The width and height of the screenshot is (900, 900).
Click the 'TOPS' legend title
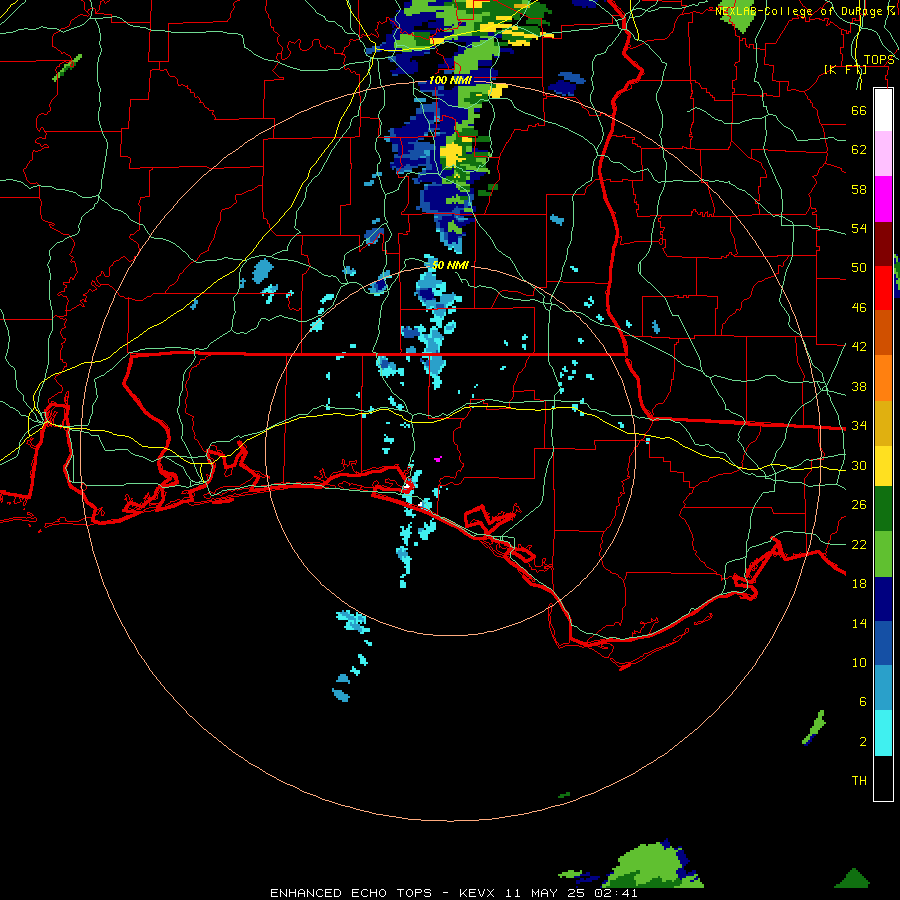point(879,60)
